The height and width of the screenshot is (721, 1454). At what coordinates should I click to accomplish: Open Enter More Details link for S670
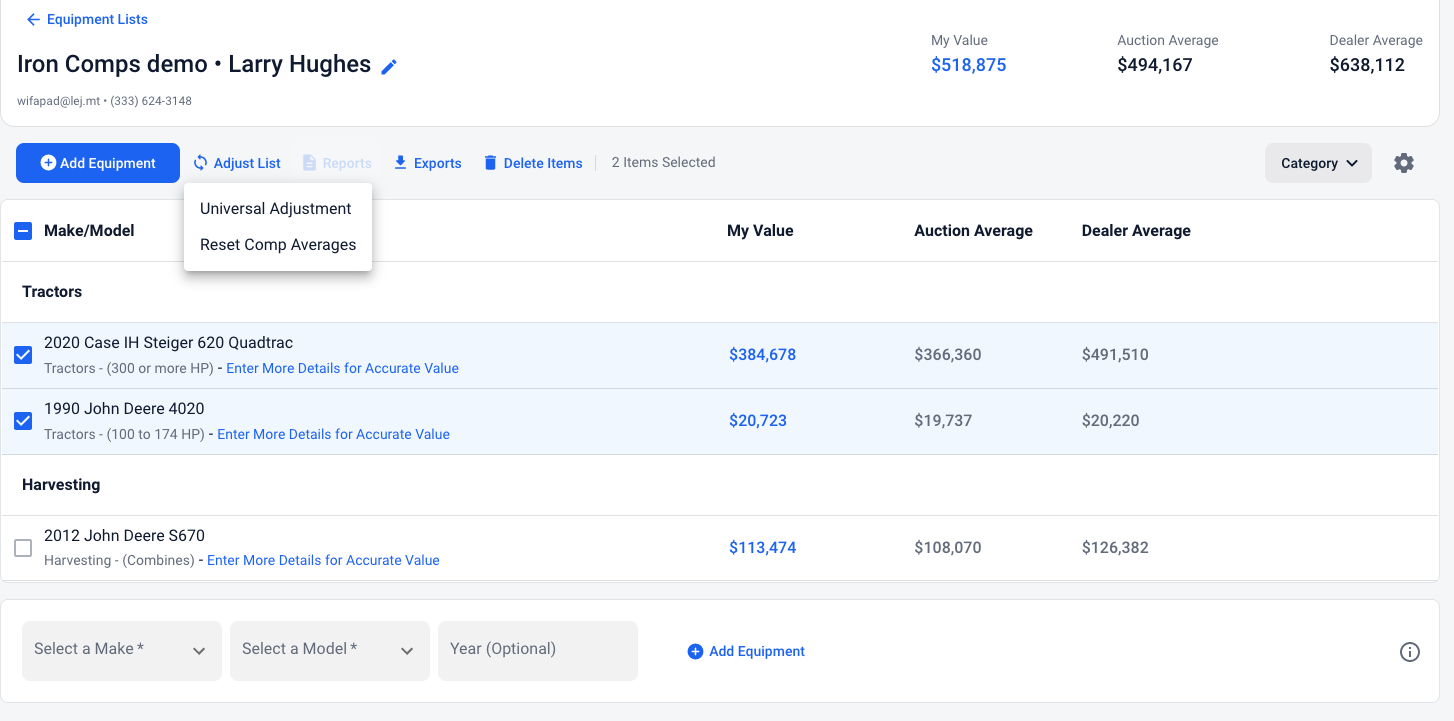pyautogui.click(x=323, y=561)
